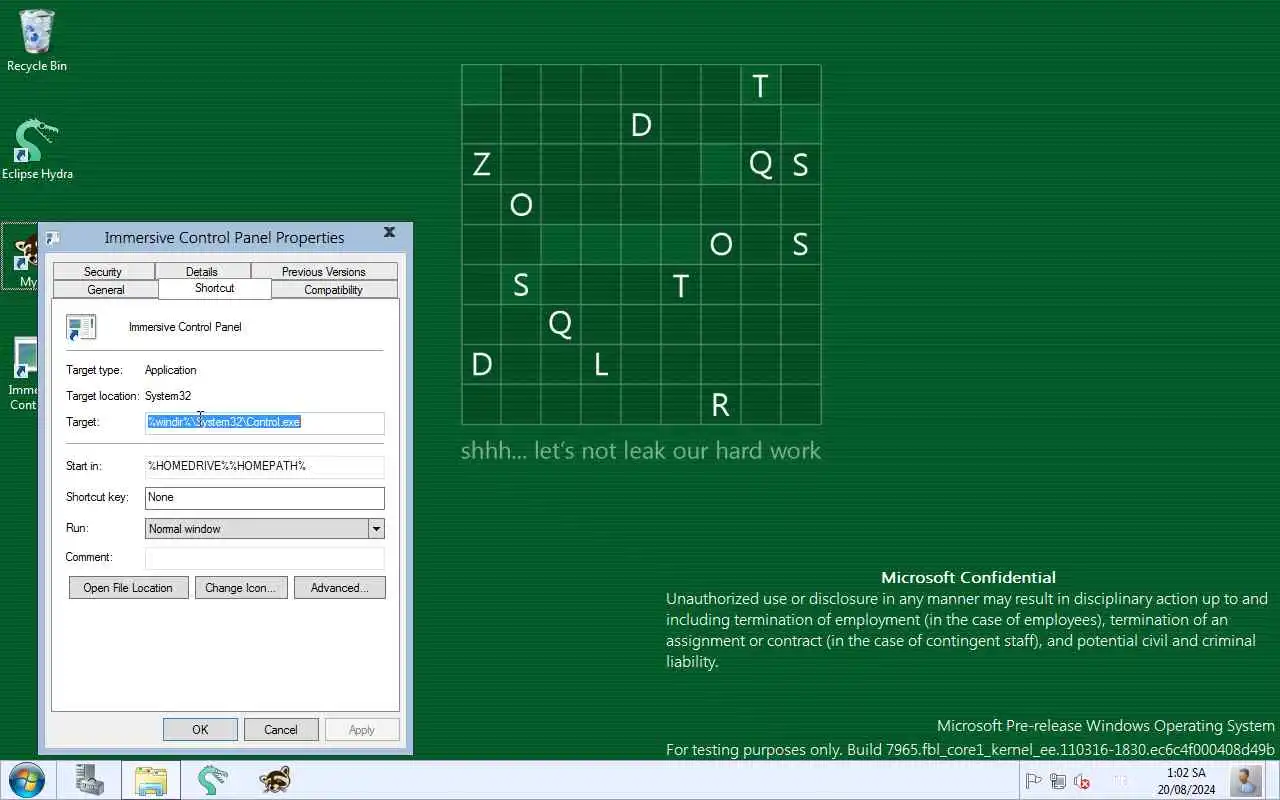1280x800 pixels.
Task: Click the Immersive Control Panel name field
Action: (185, 327)
